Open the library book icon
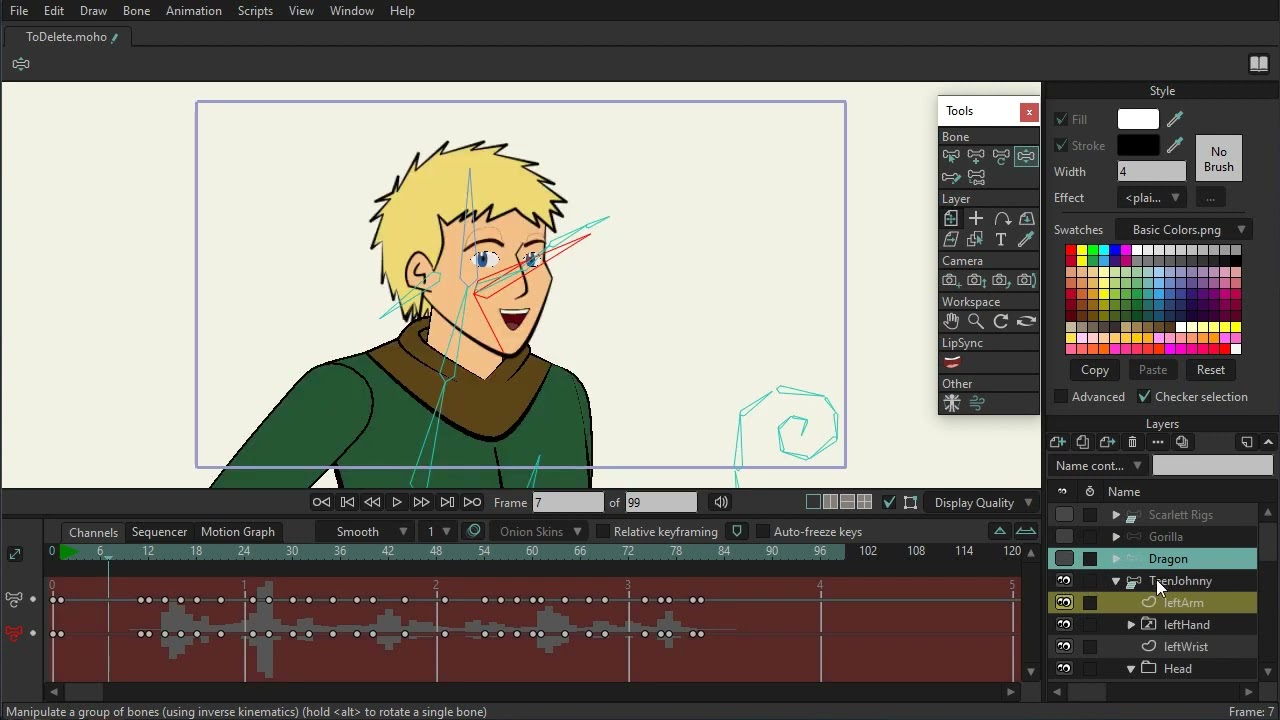Screen dimensions: 1280x720 [1259, 64]
